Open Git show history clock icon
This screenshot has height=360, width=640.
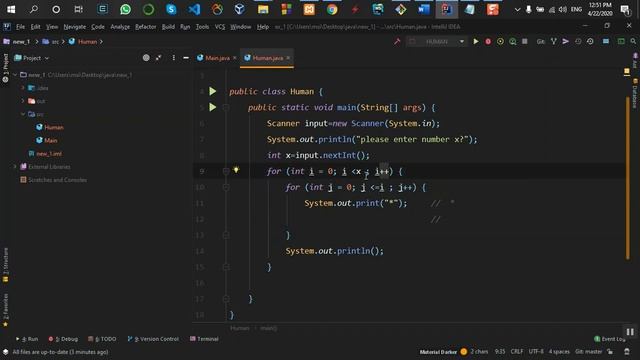pyautogui.click(x=578, y=42)
